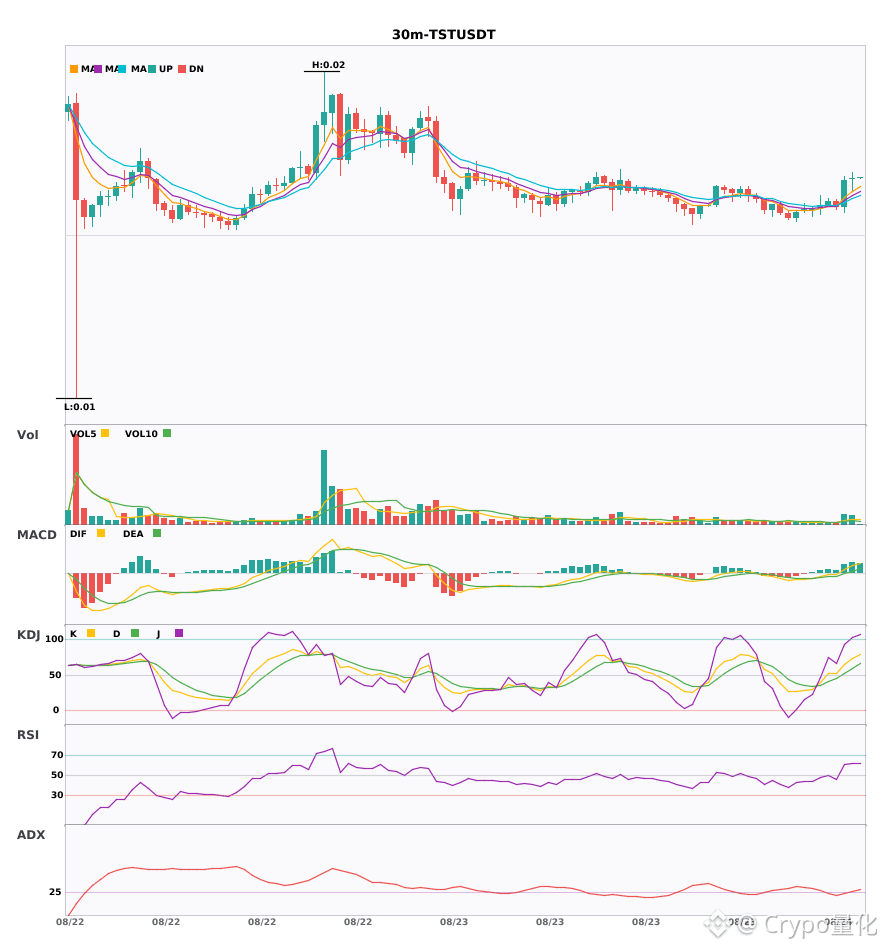Click the cyan MA legend swatch
The height and width of the screenshot is (950, 885).
122,69
